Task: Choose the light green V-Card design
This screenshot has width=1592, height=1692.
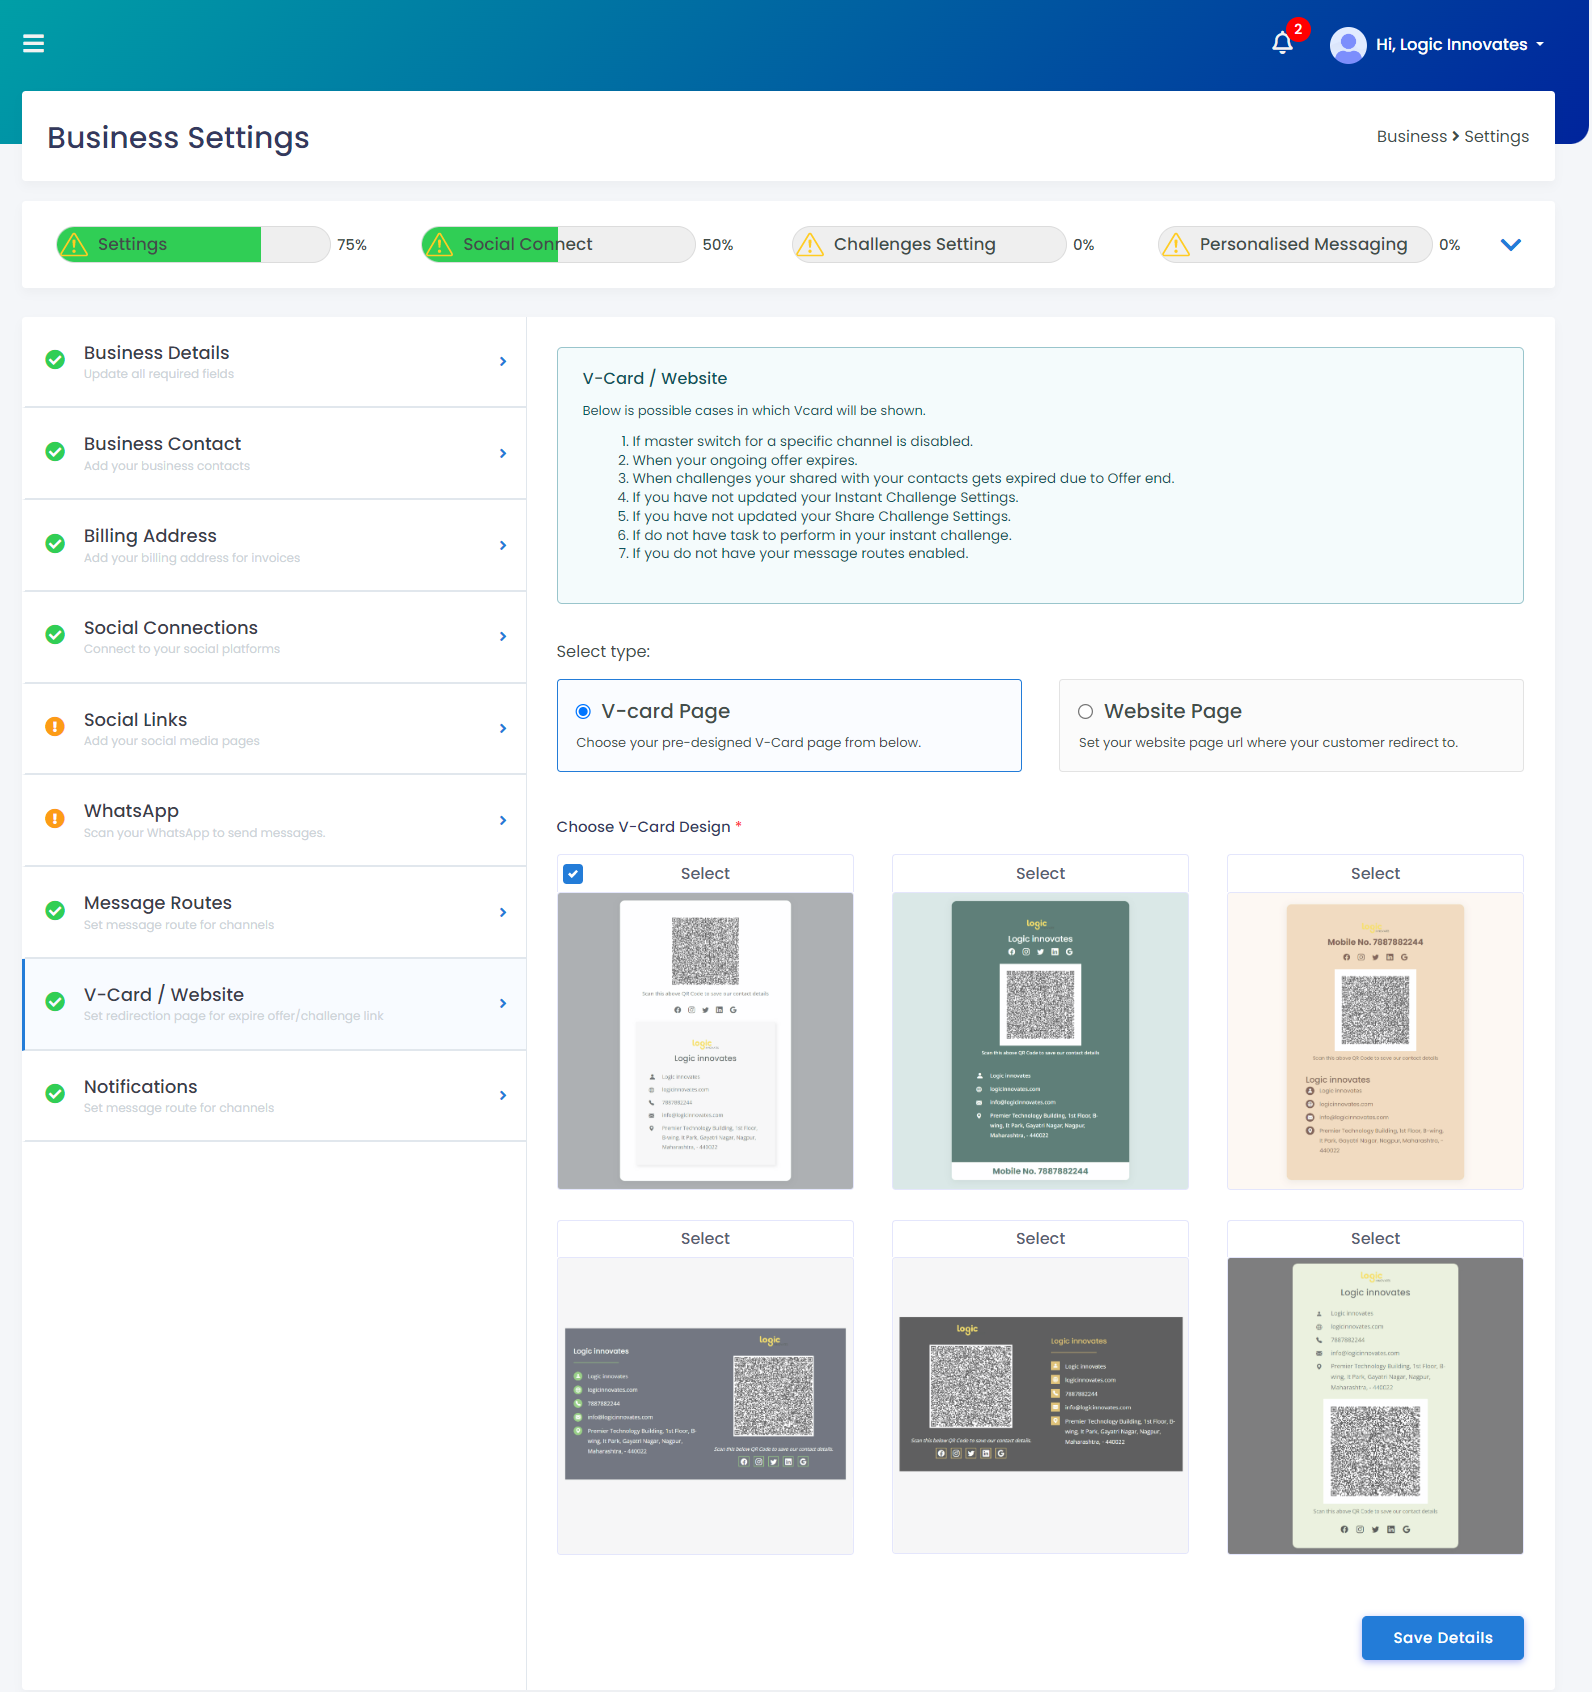Action: pos(1375,1405)
